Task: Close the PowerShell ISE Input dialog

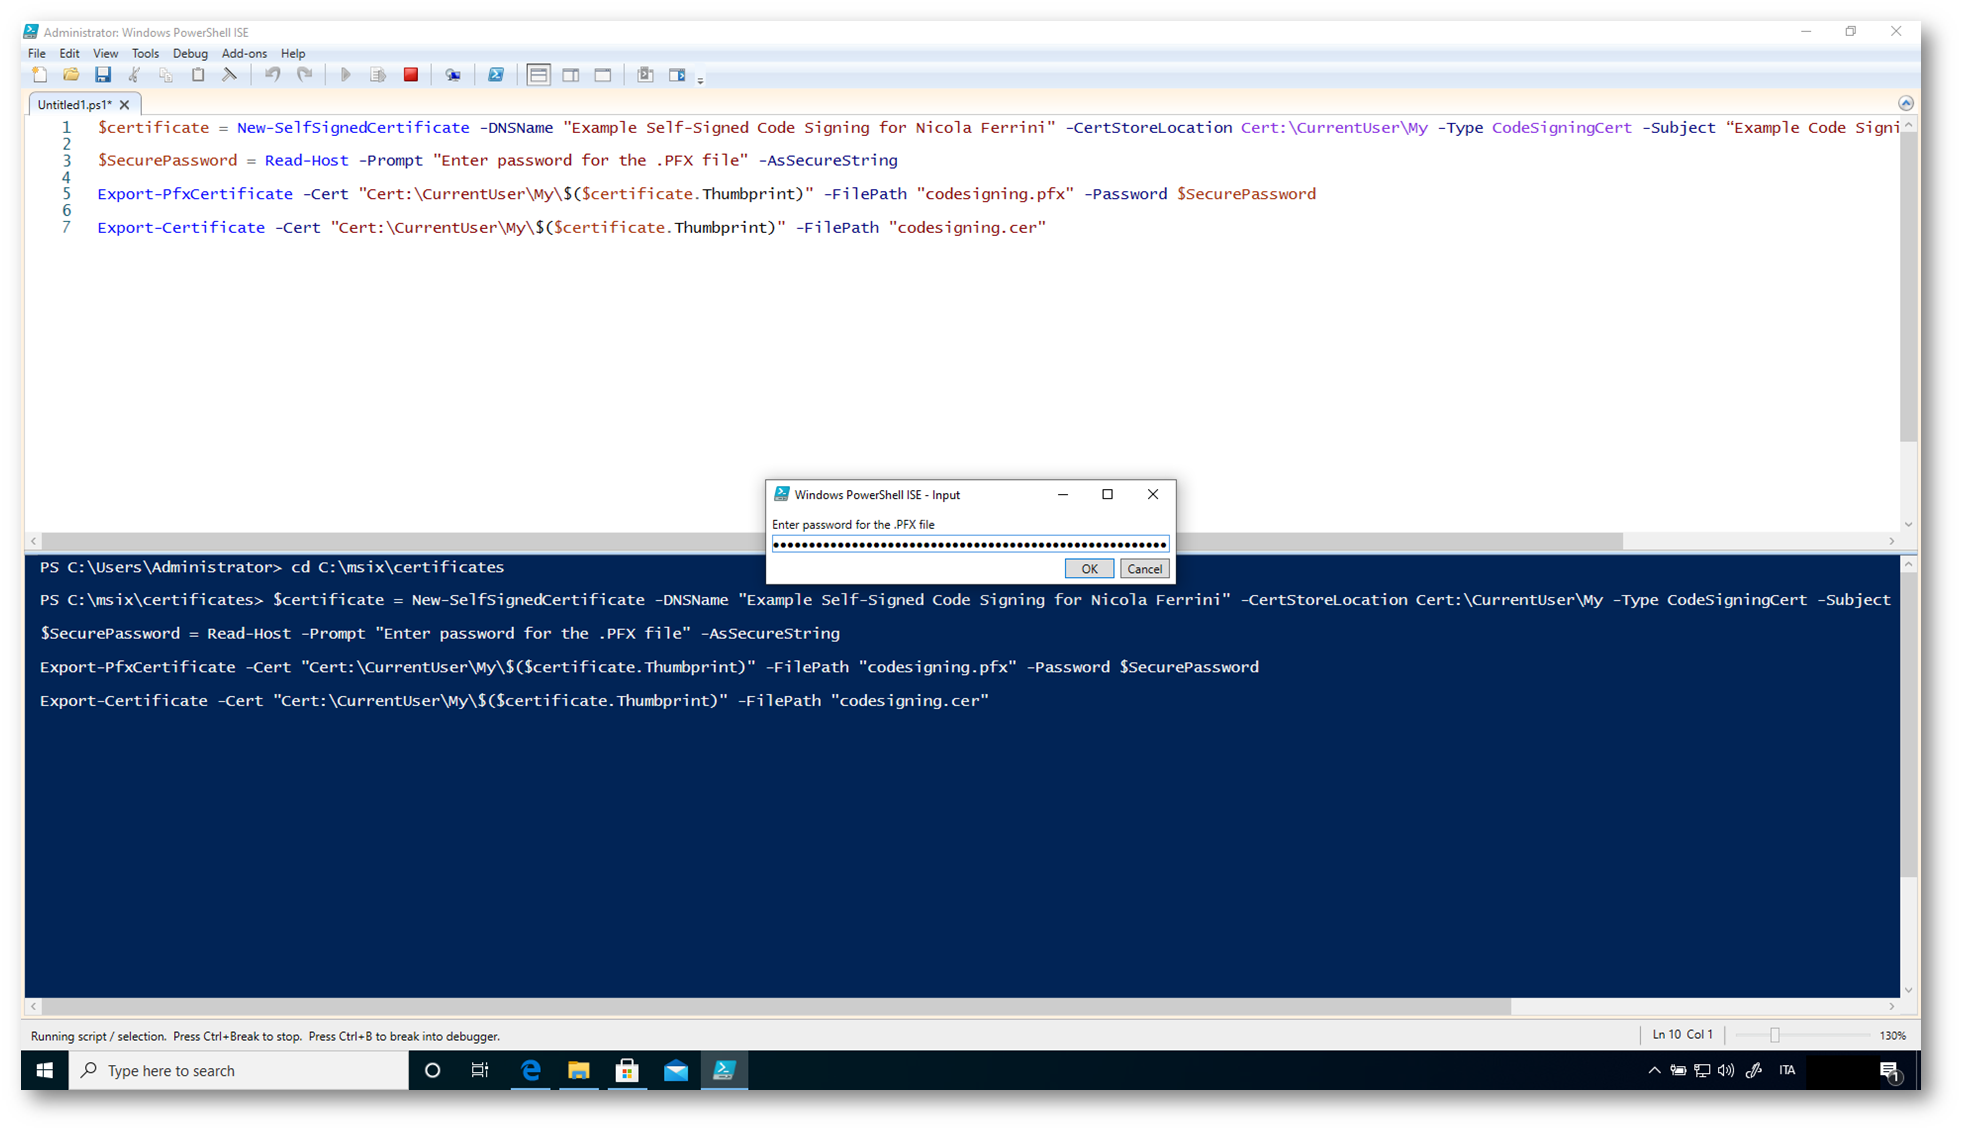Action: tap(1153, 494)
